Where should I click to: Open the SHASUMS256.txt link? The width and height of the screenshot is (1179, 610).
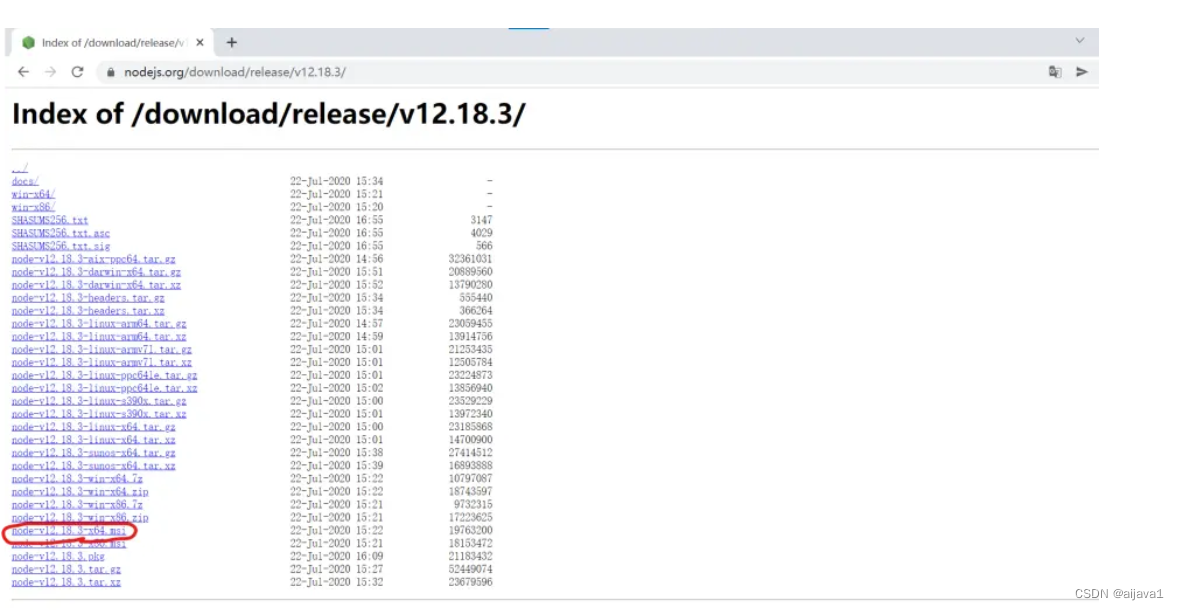[50, 220]
